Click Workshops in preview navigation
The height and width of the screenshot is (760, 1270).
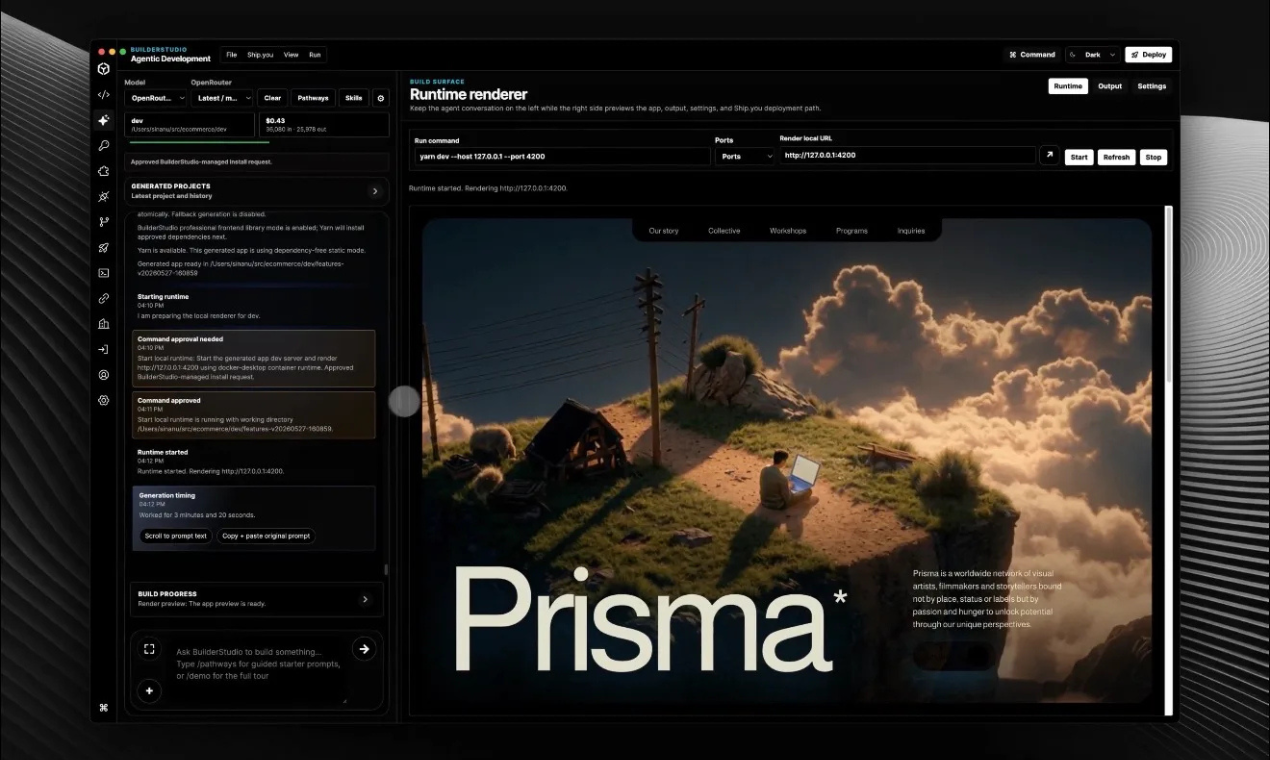point(788,231)
